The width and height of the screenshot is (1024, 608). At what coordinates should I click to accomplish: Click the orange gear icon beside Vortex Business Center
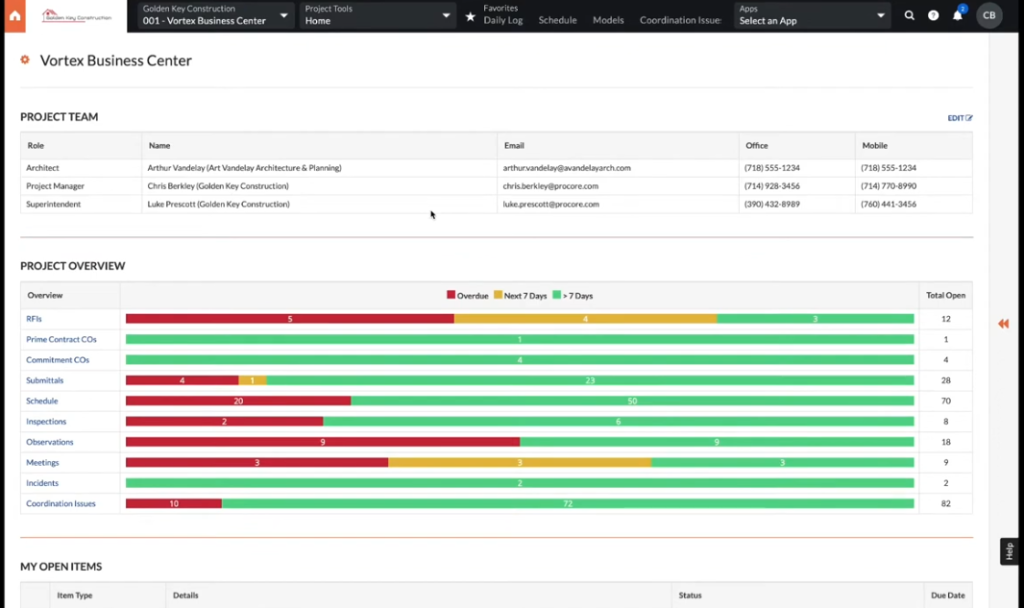click(25, 59)
